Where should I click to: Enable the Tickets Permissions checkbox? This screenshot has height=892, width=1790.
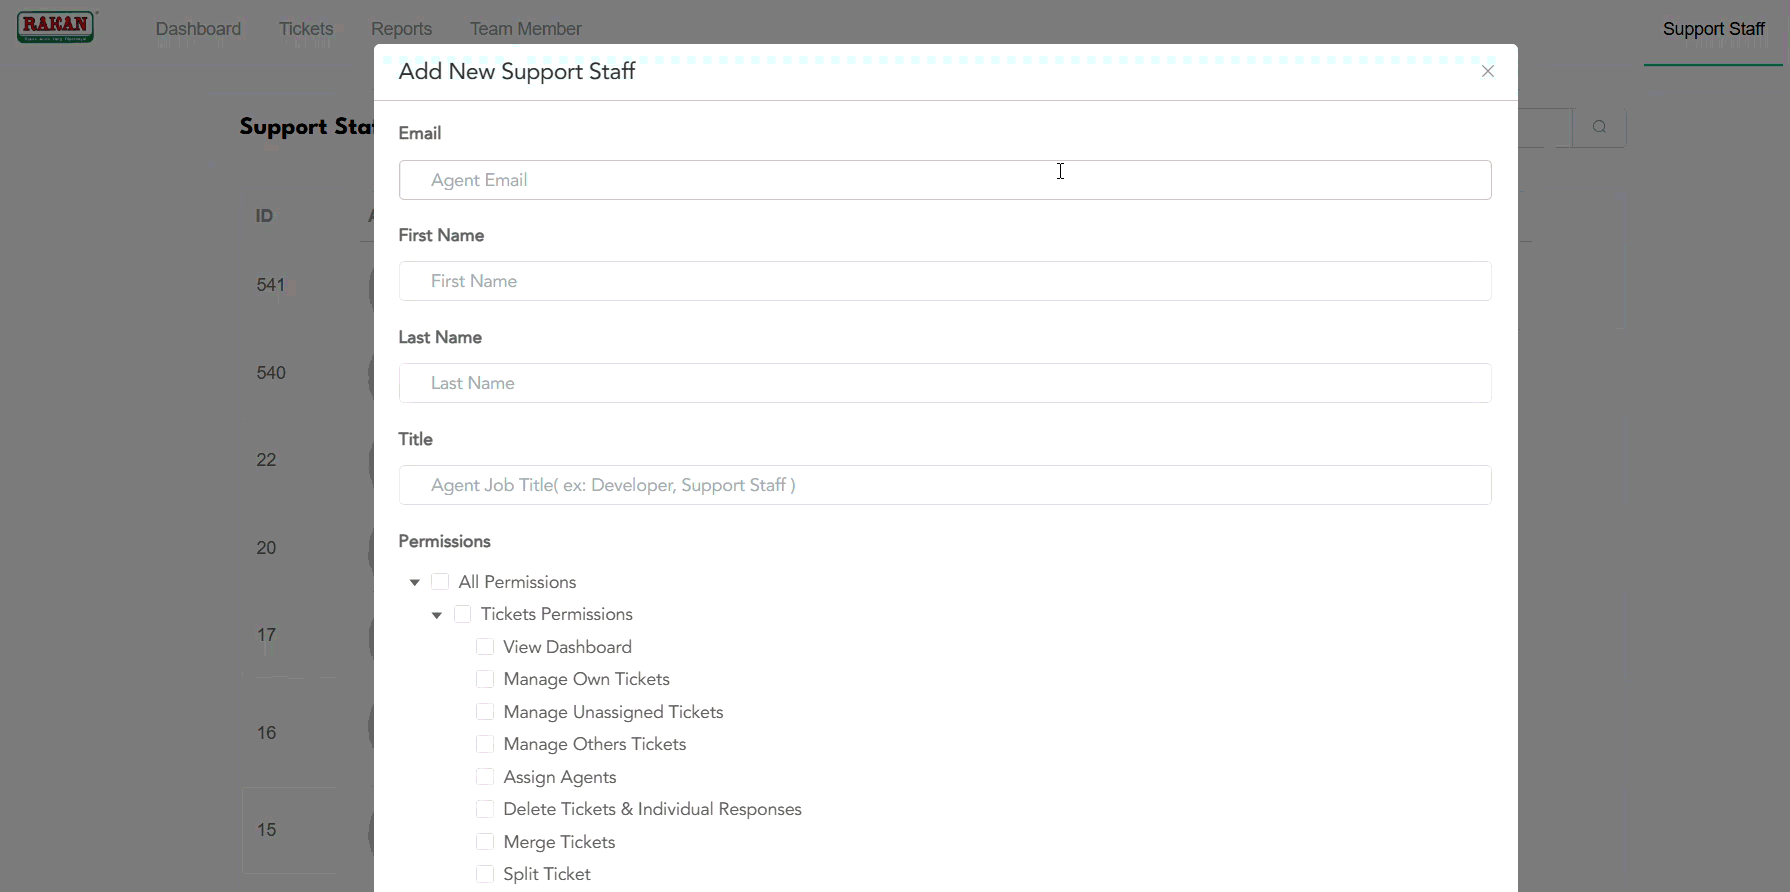pyautogui.click(x=462, y=614)
